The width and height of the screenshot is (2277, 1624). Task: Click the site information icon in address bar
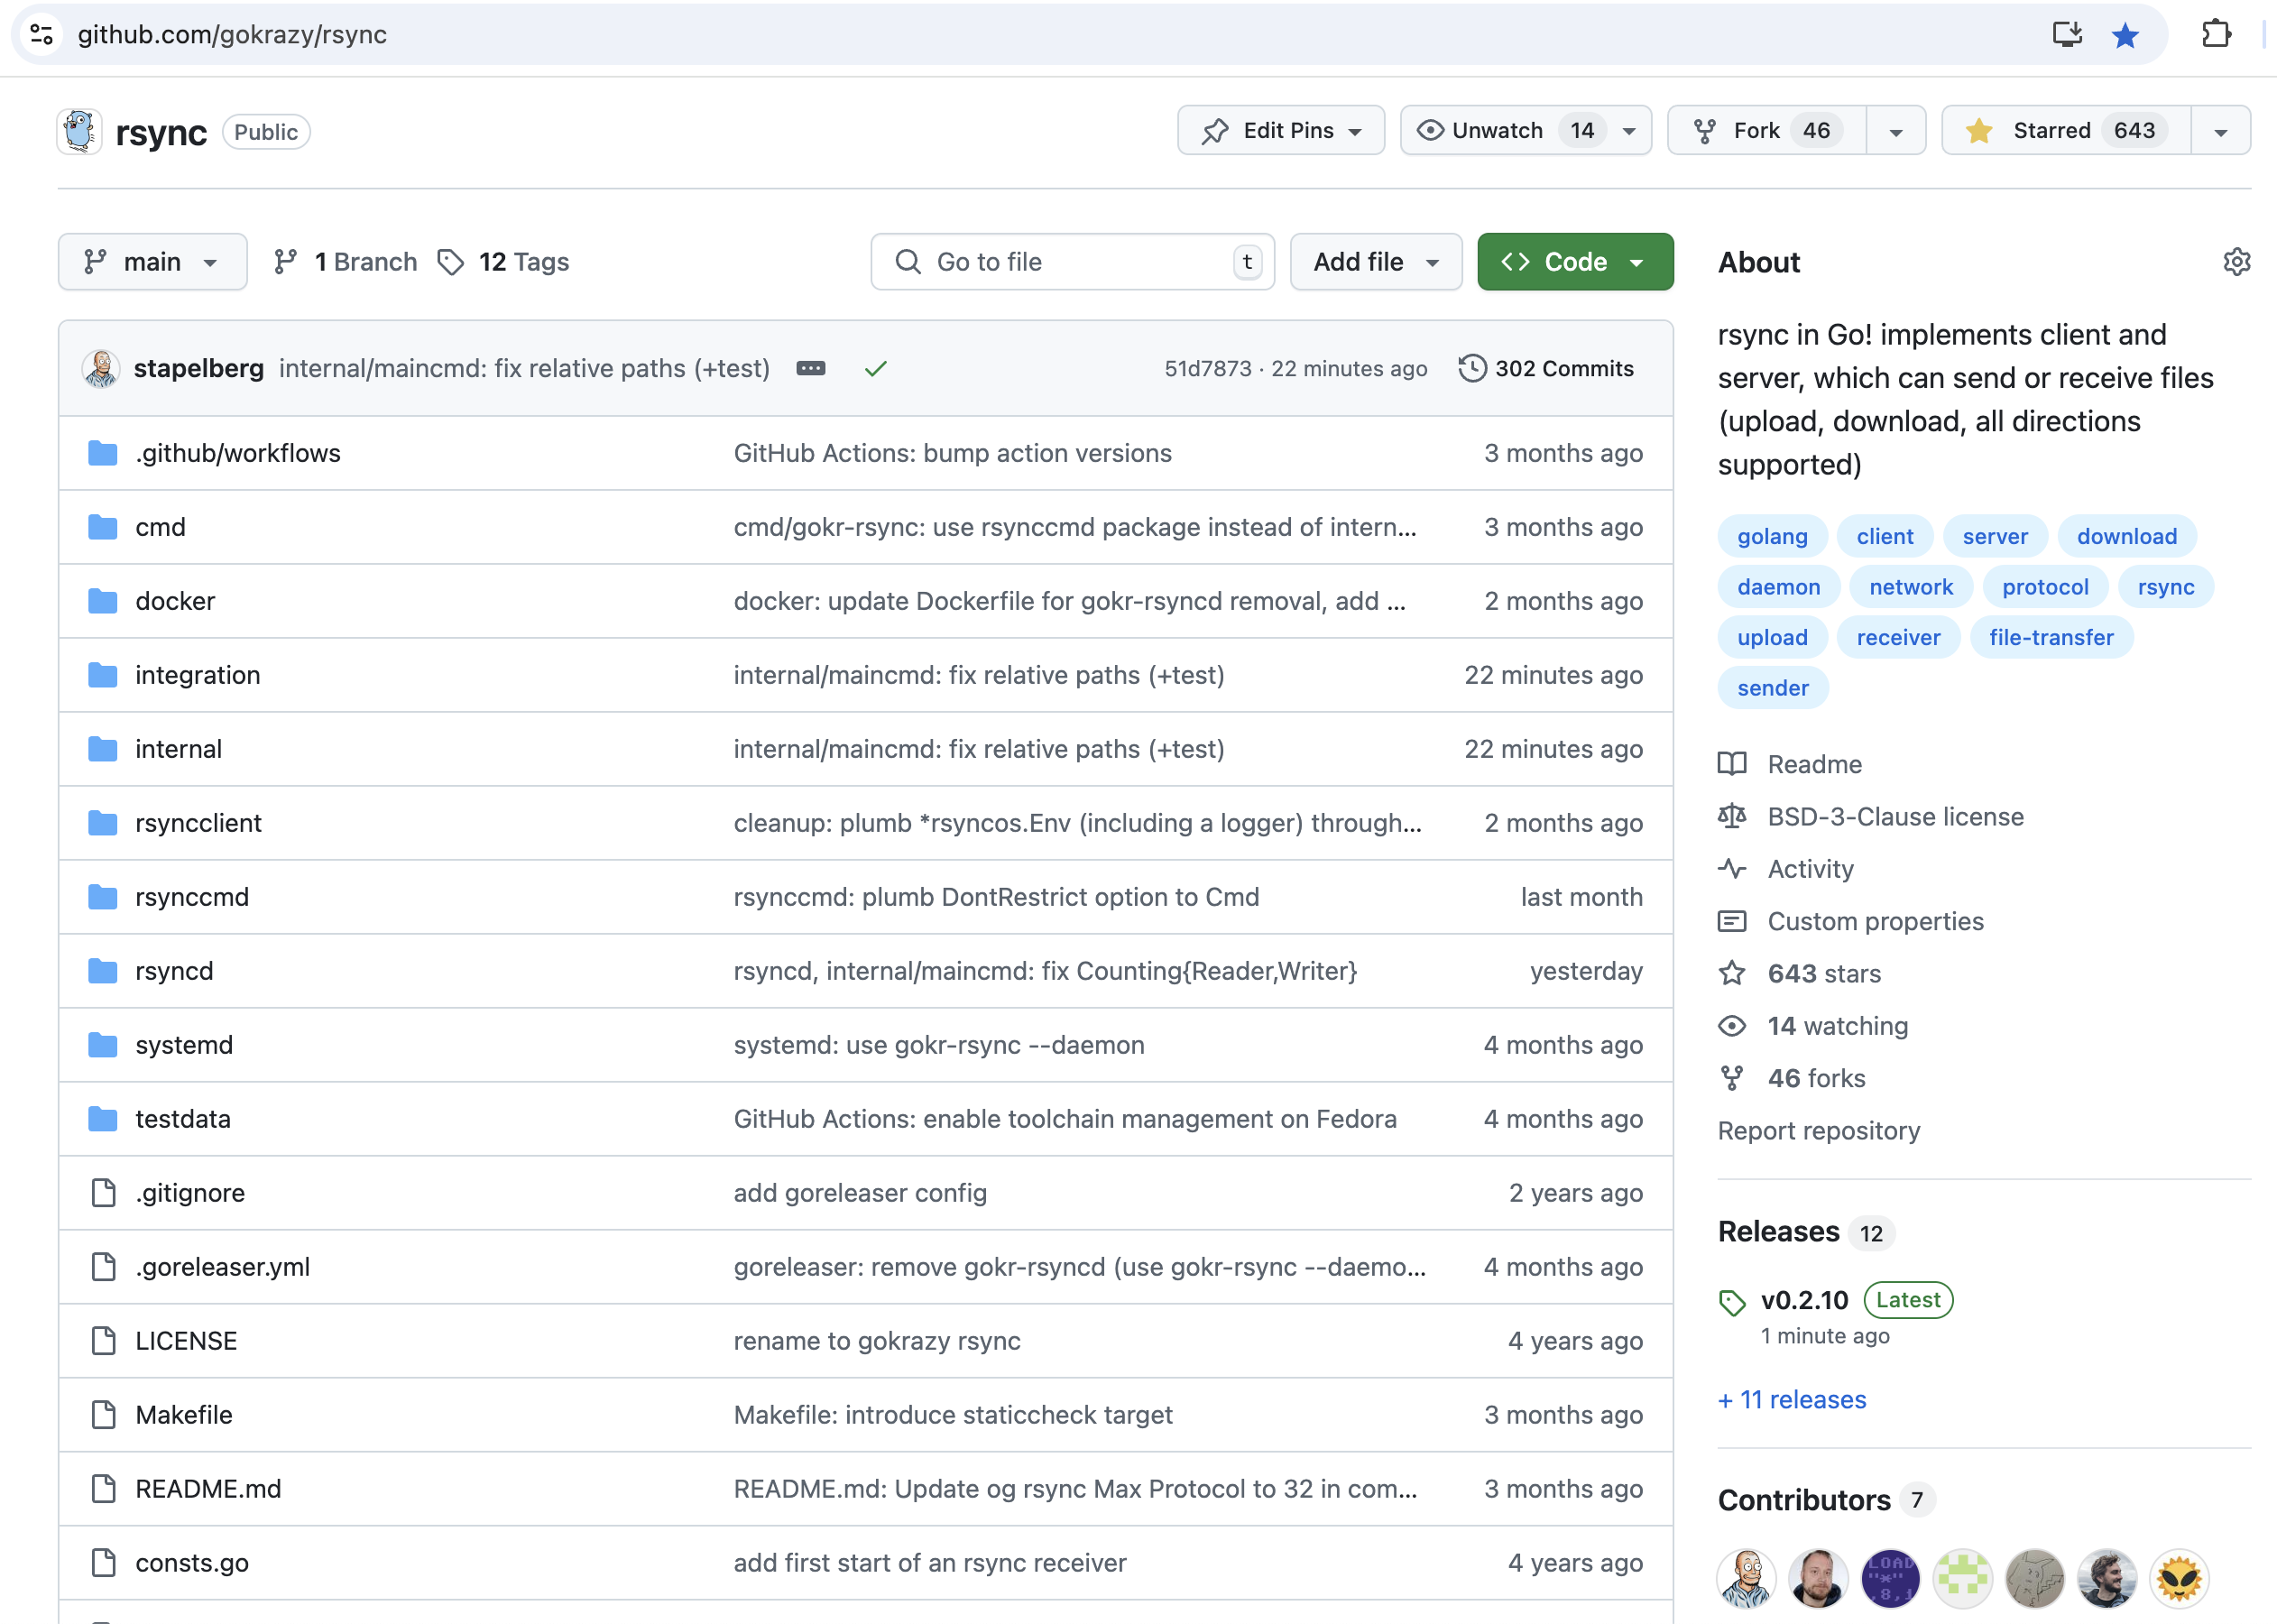[41, 34]
